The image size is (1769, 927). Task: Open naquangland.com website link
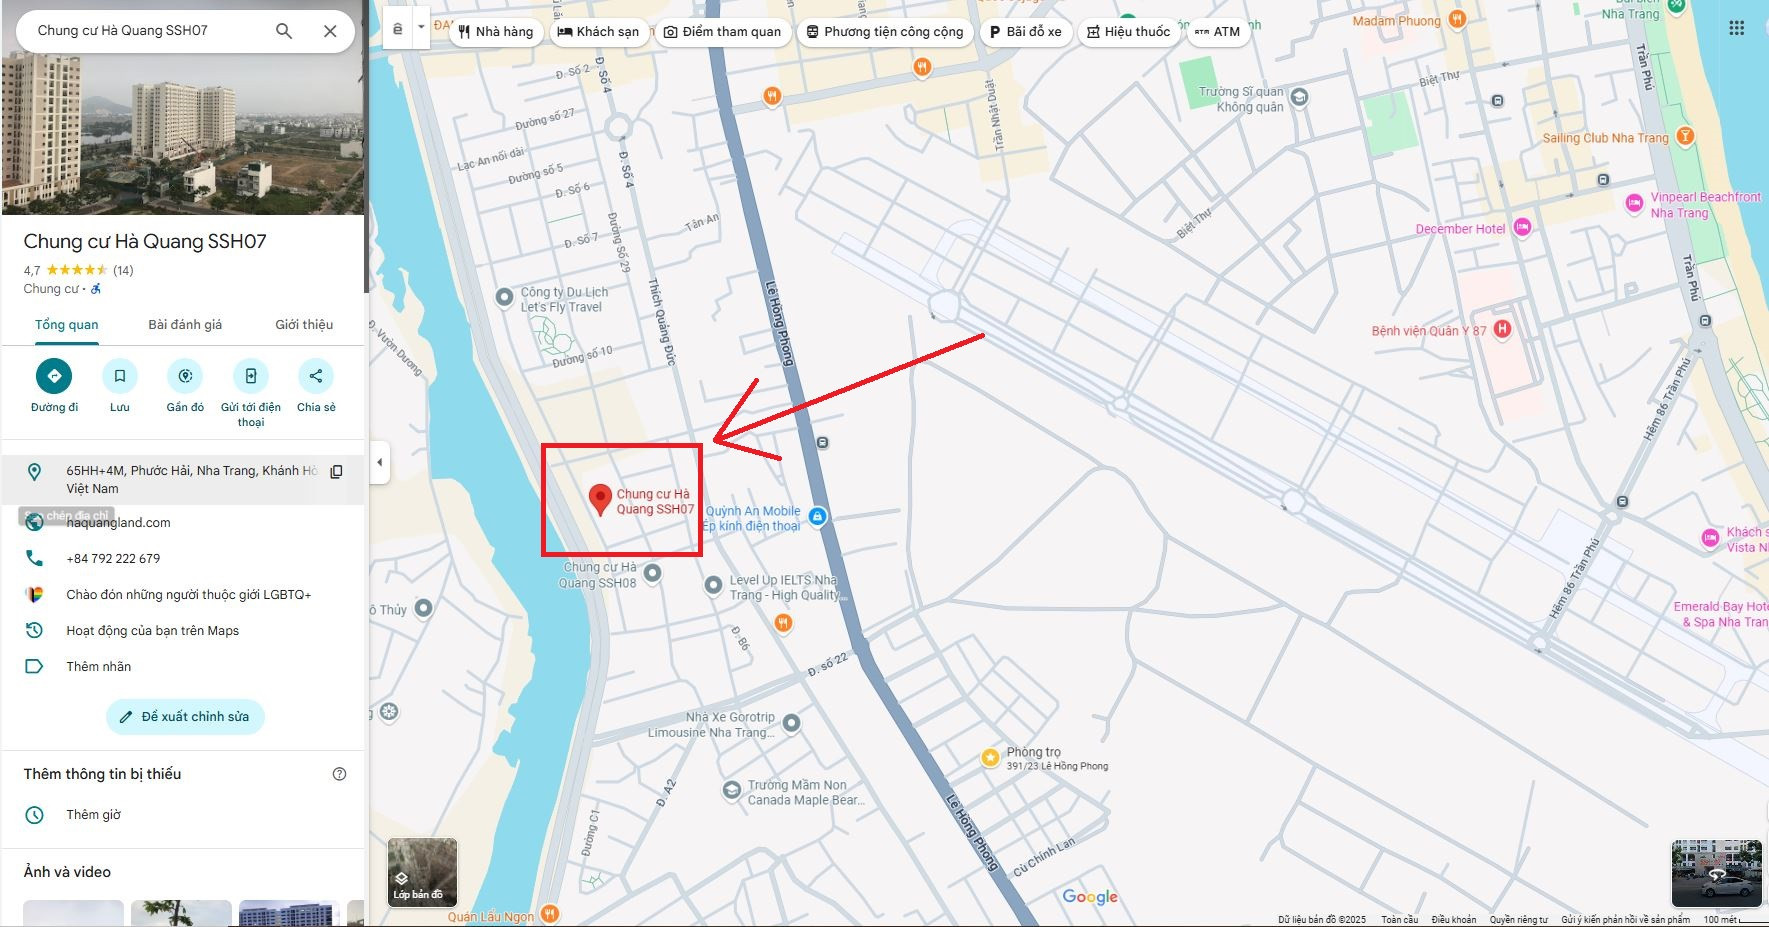tap(118, 522)
